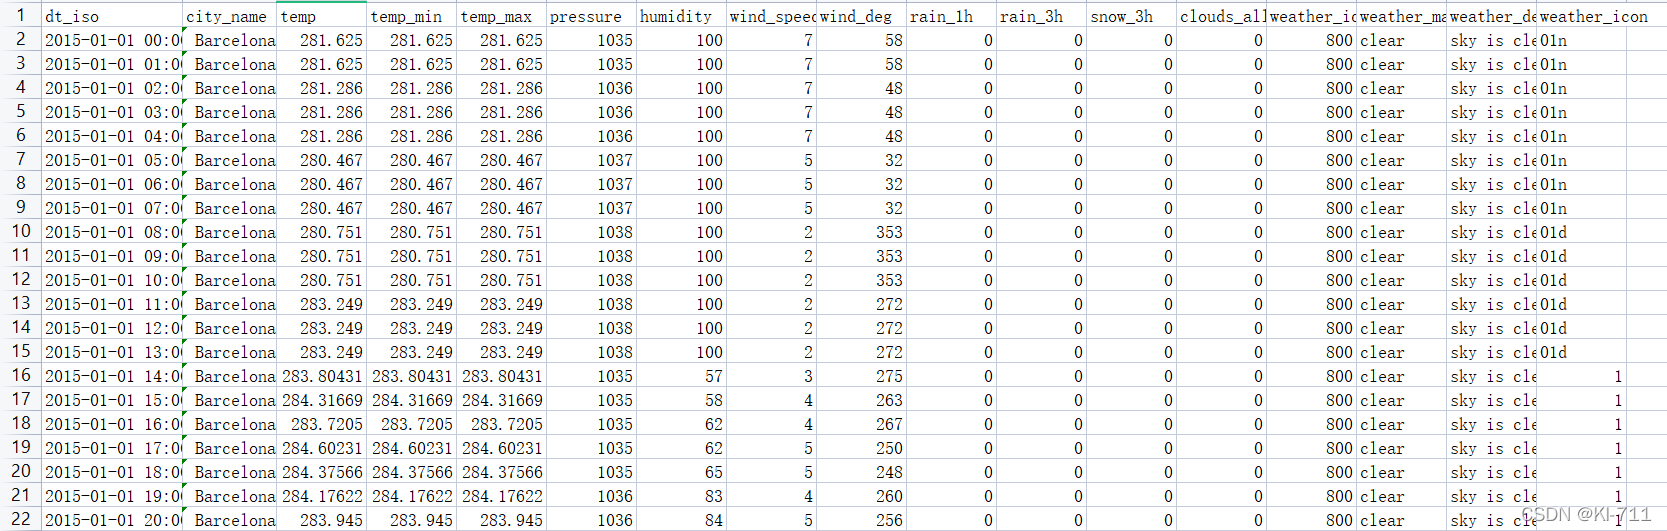Click date cell 2015-01-01 00:0 in row 2
The width and height of the screenshot is (1667, 531).
point(112,40)
